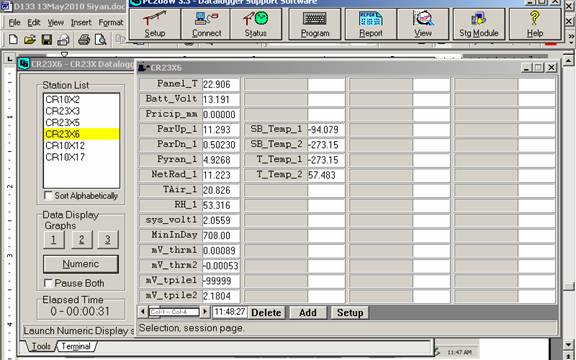Open graph 2 button
The height and width of the screenshot is (360, 576).
(82, 240)
